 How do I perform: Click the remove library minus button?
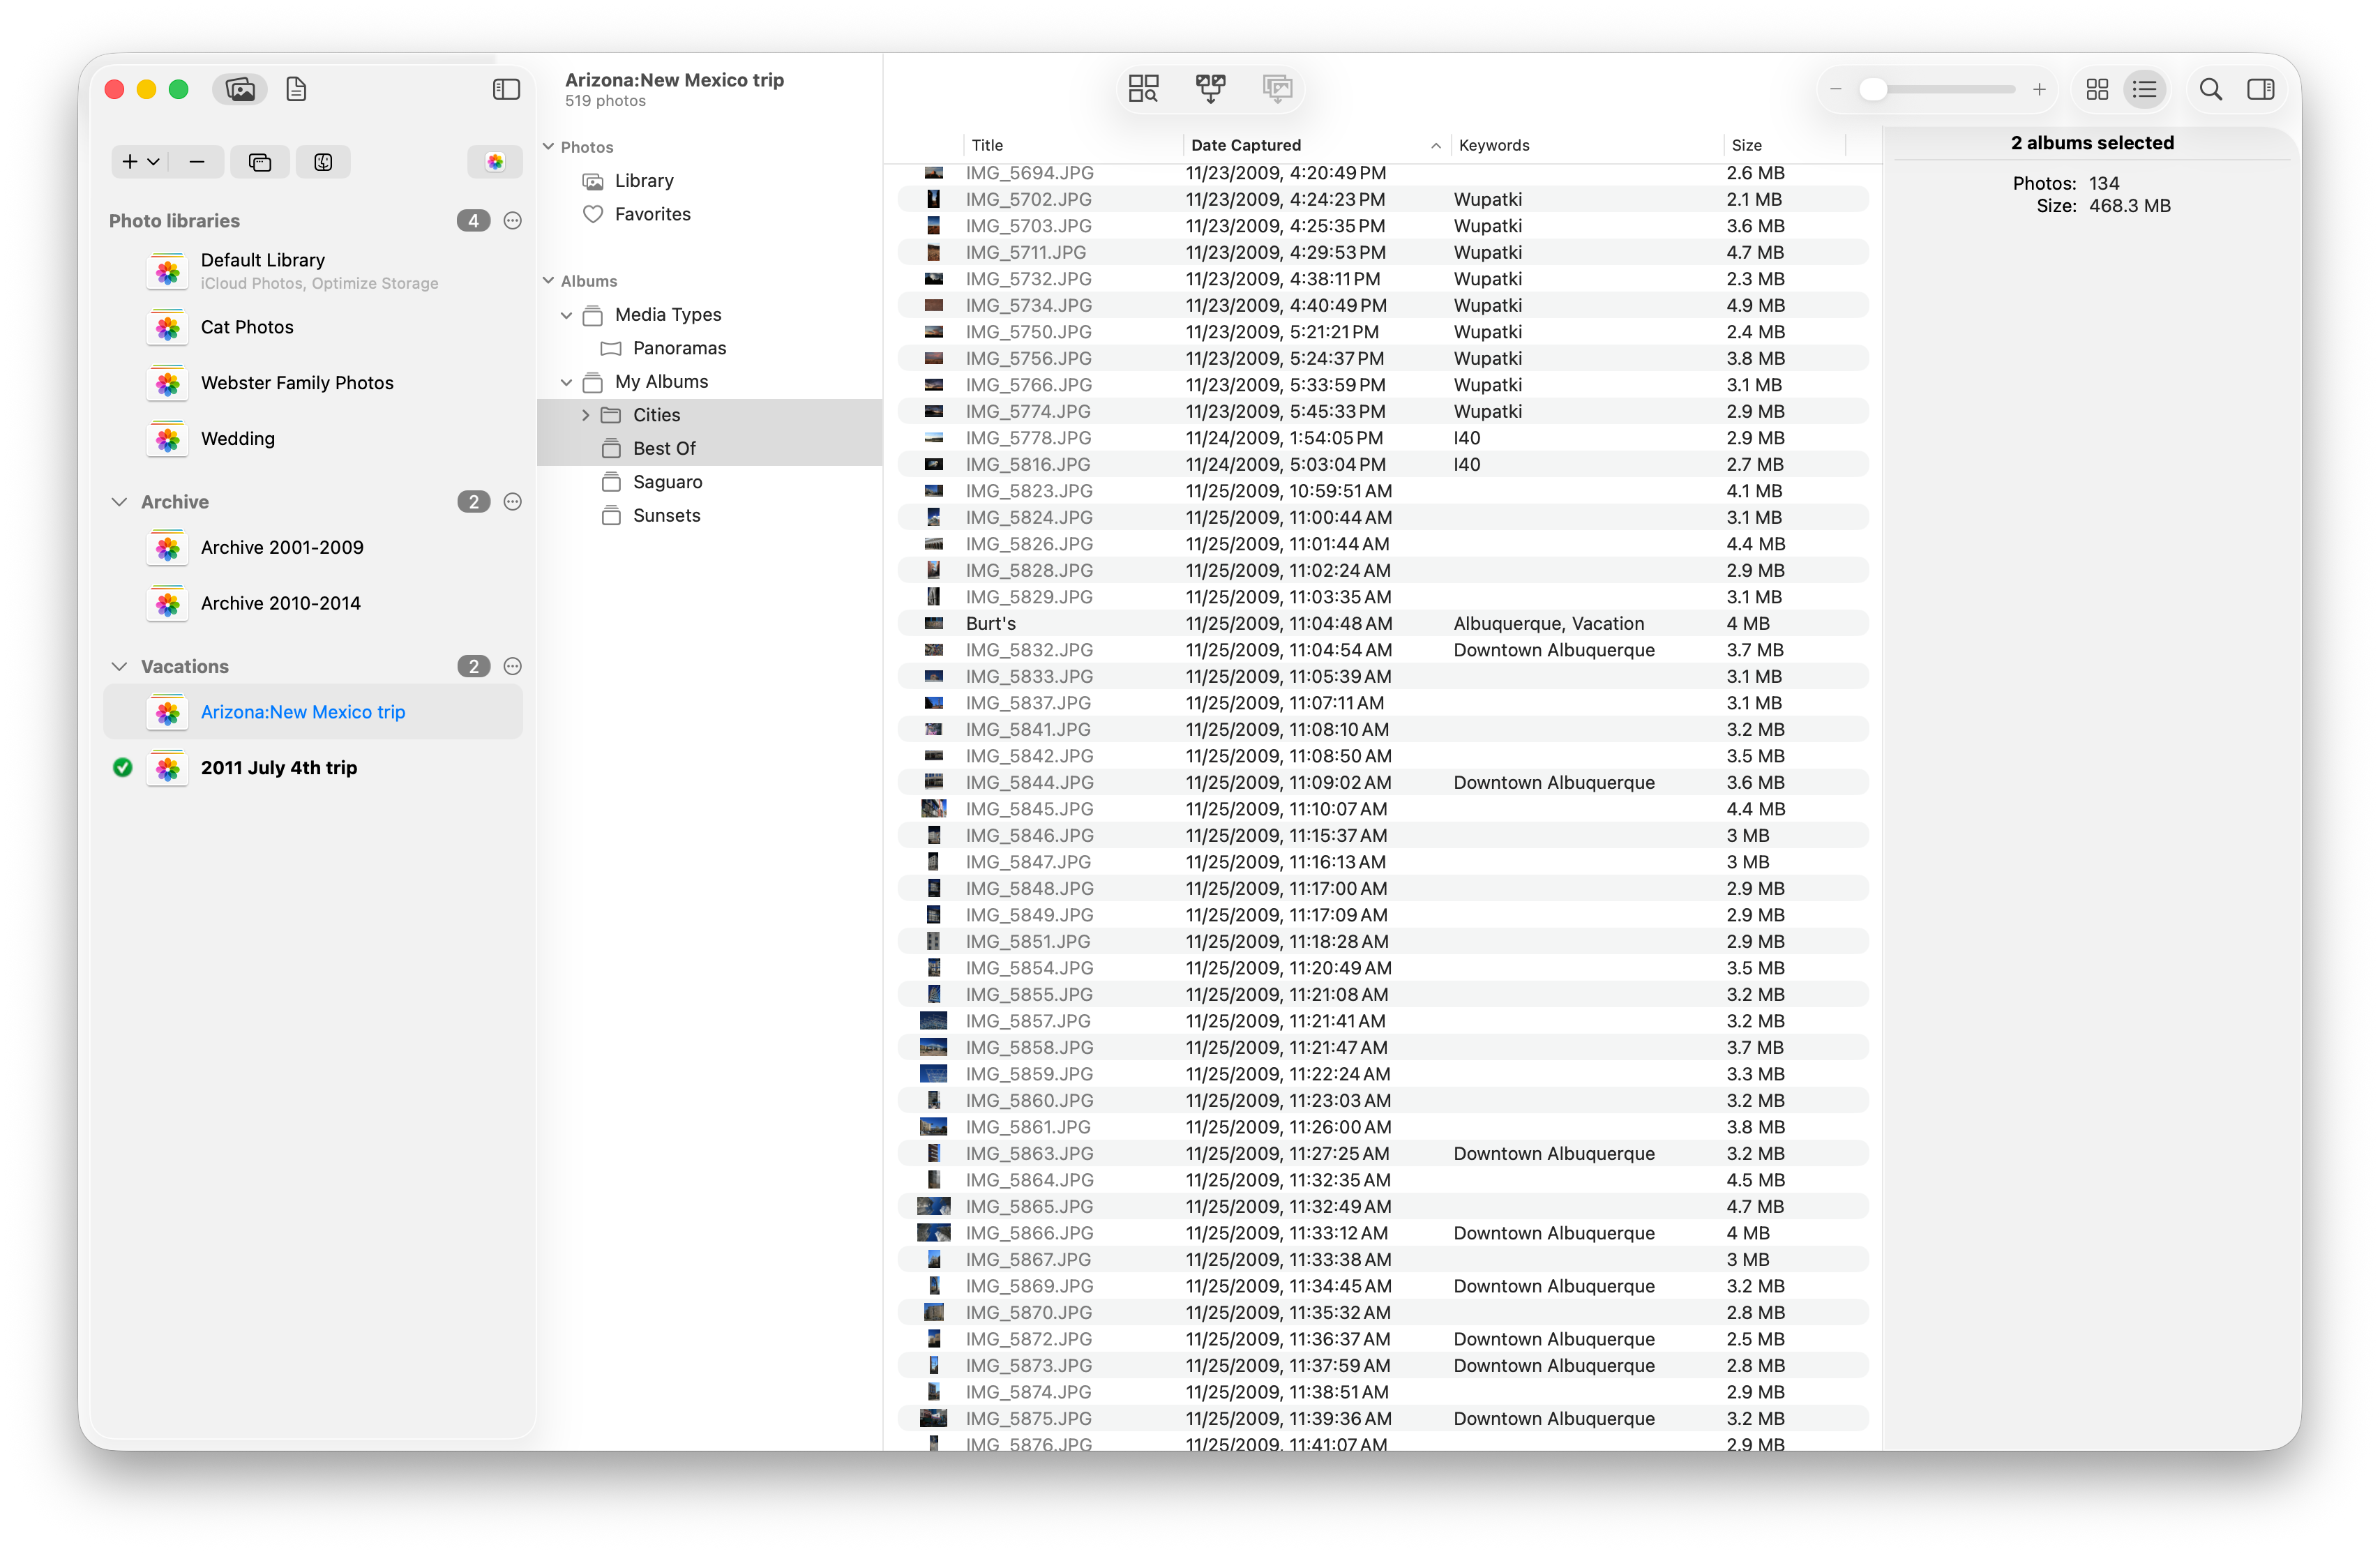pyautogui.click(x=197, y=162)
